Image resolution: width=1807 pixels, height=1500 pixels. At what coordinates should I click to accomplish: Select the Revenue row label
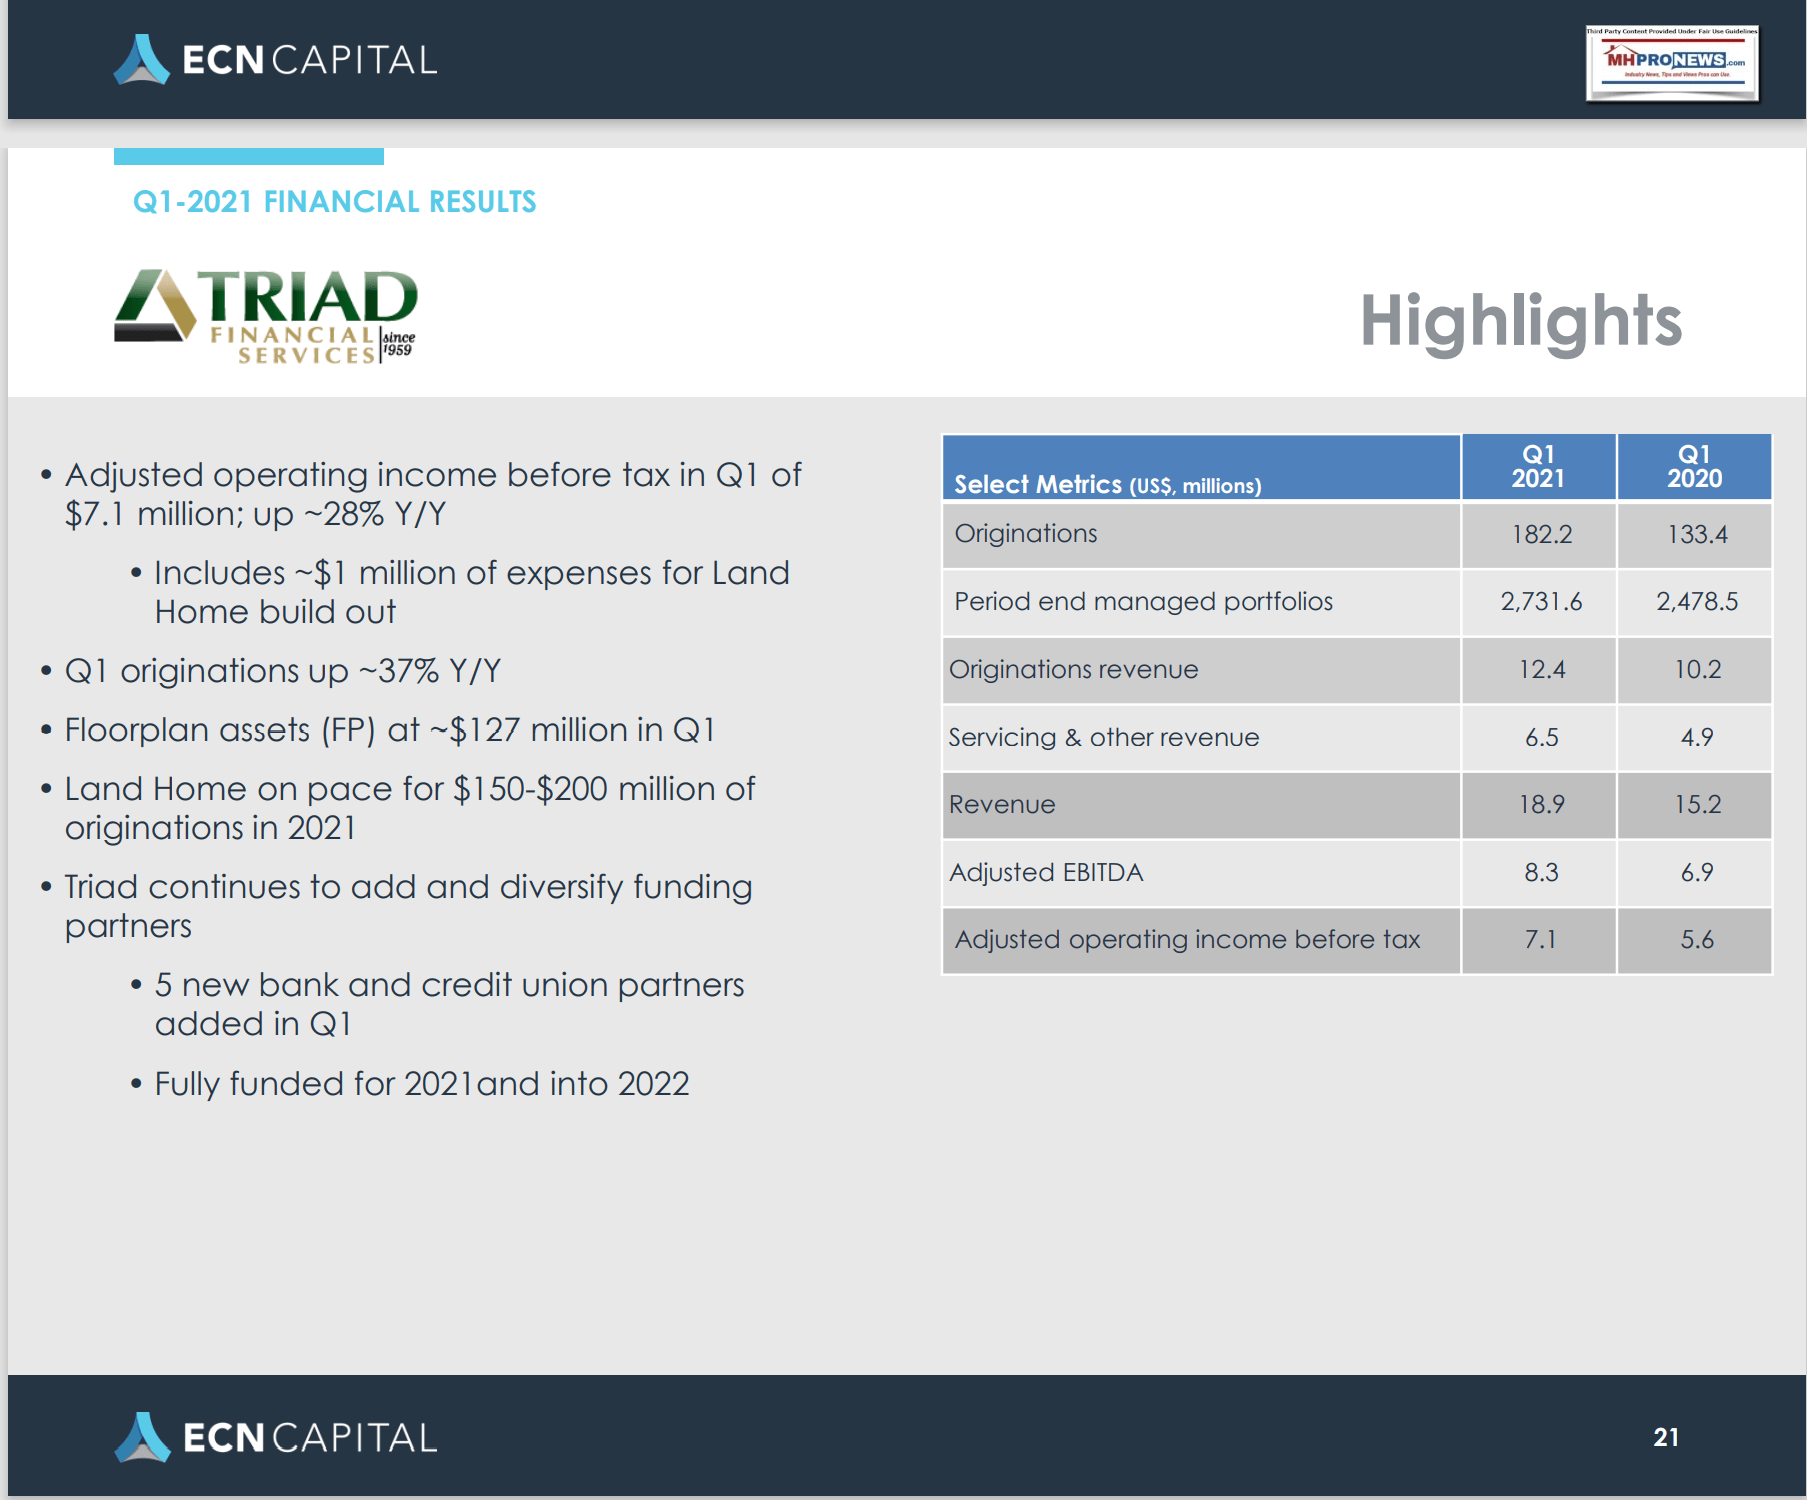tap(1002, 805)
